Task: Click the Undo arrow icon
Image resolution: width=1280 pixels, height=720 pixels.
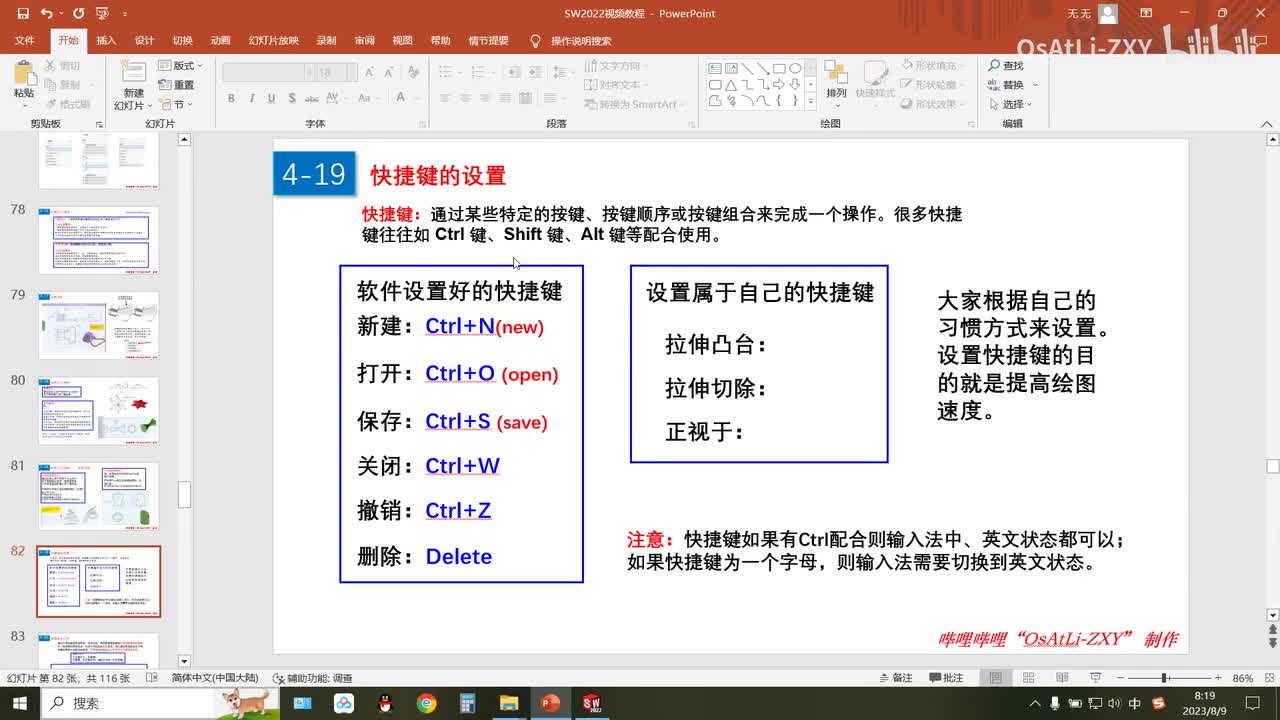Action: point(46,14)
